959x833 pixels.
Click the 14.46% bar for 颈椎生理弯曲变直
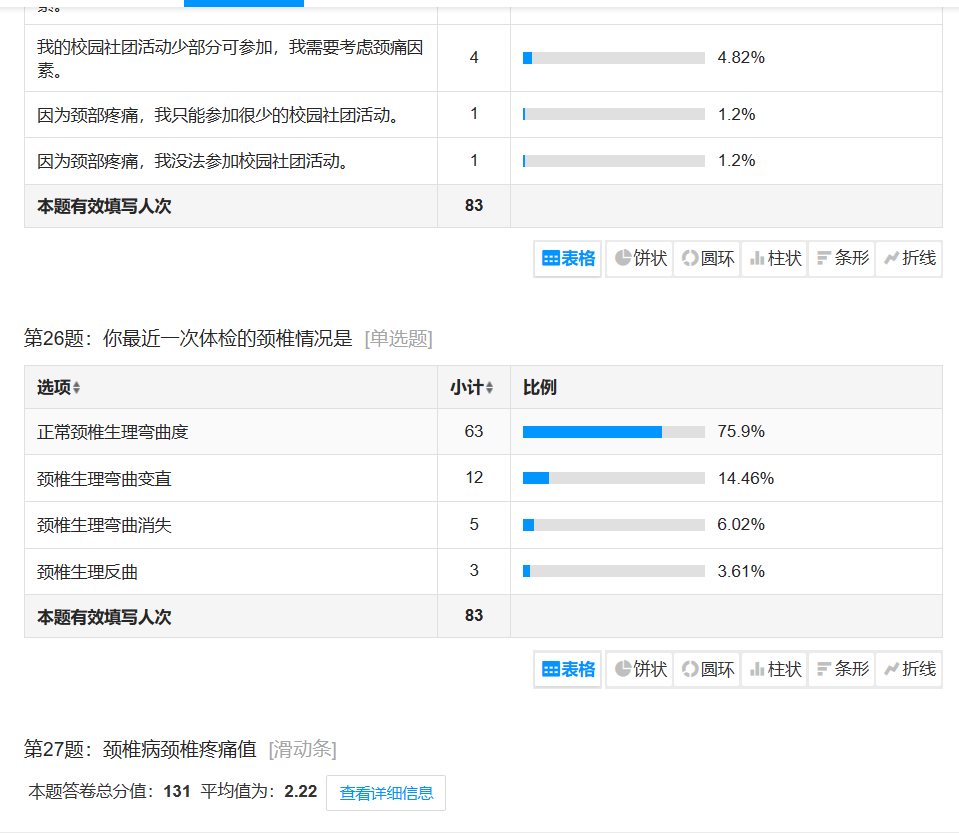coord(613,478)
